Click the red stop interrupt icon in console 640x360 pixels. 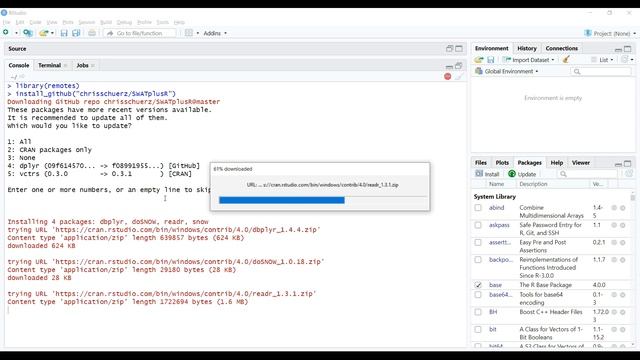(448, 76)
